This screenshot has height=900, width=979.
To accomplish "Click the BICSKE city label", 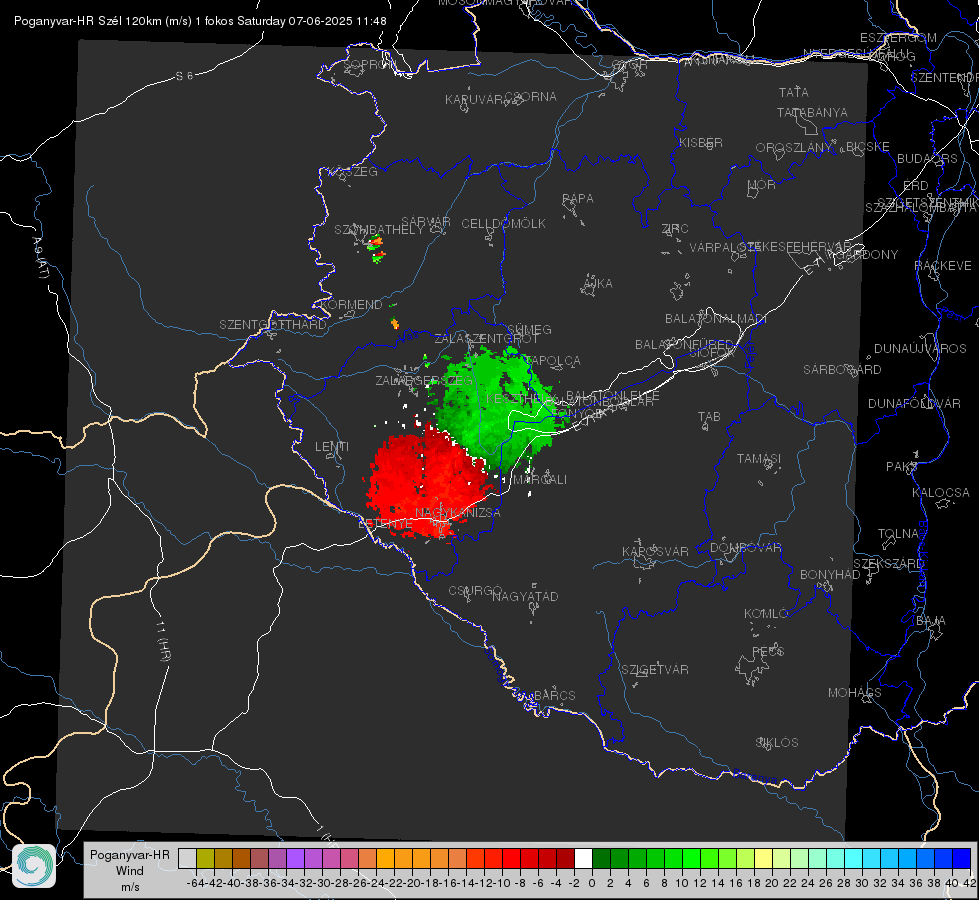I will click(x=868, y=147).
